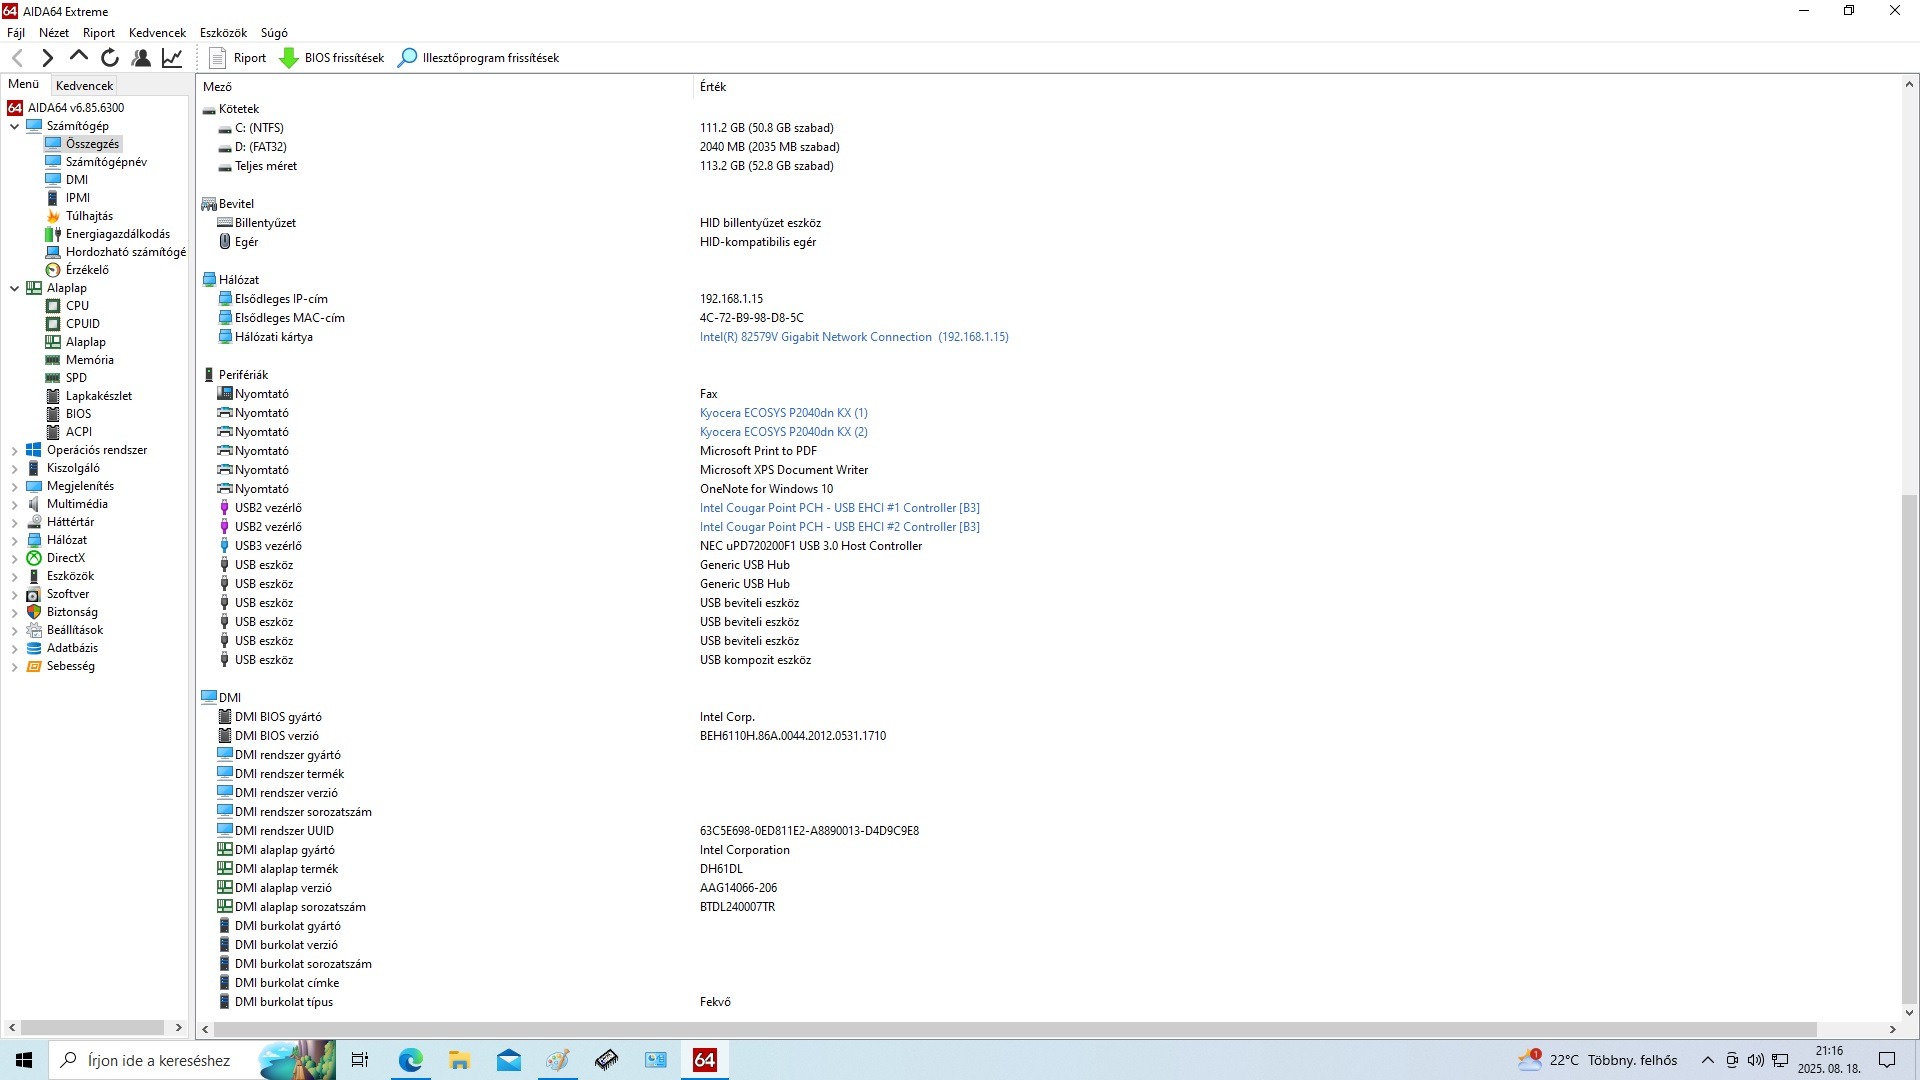Screen dimensions: 1920x1080
Task: Collapse the Számítógép tree node
Action: tap(14, 126)
